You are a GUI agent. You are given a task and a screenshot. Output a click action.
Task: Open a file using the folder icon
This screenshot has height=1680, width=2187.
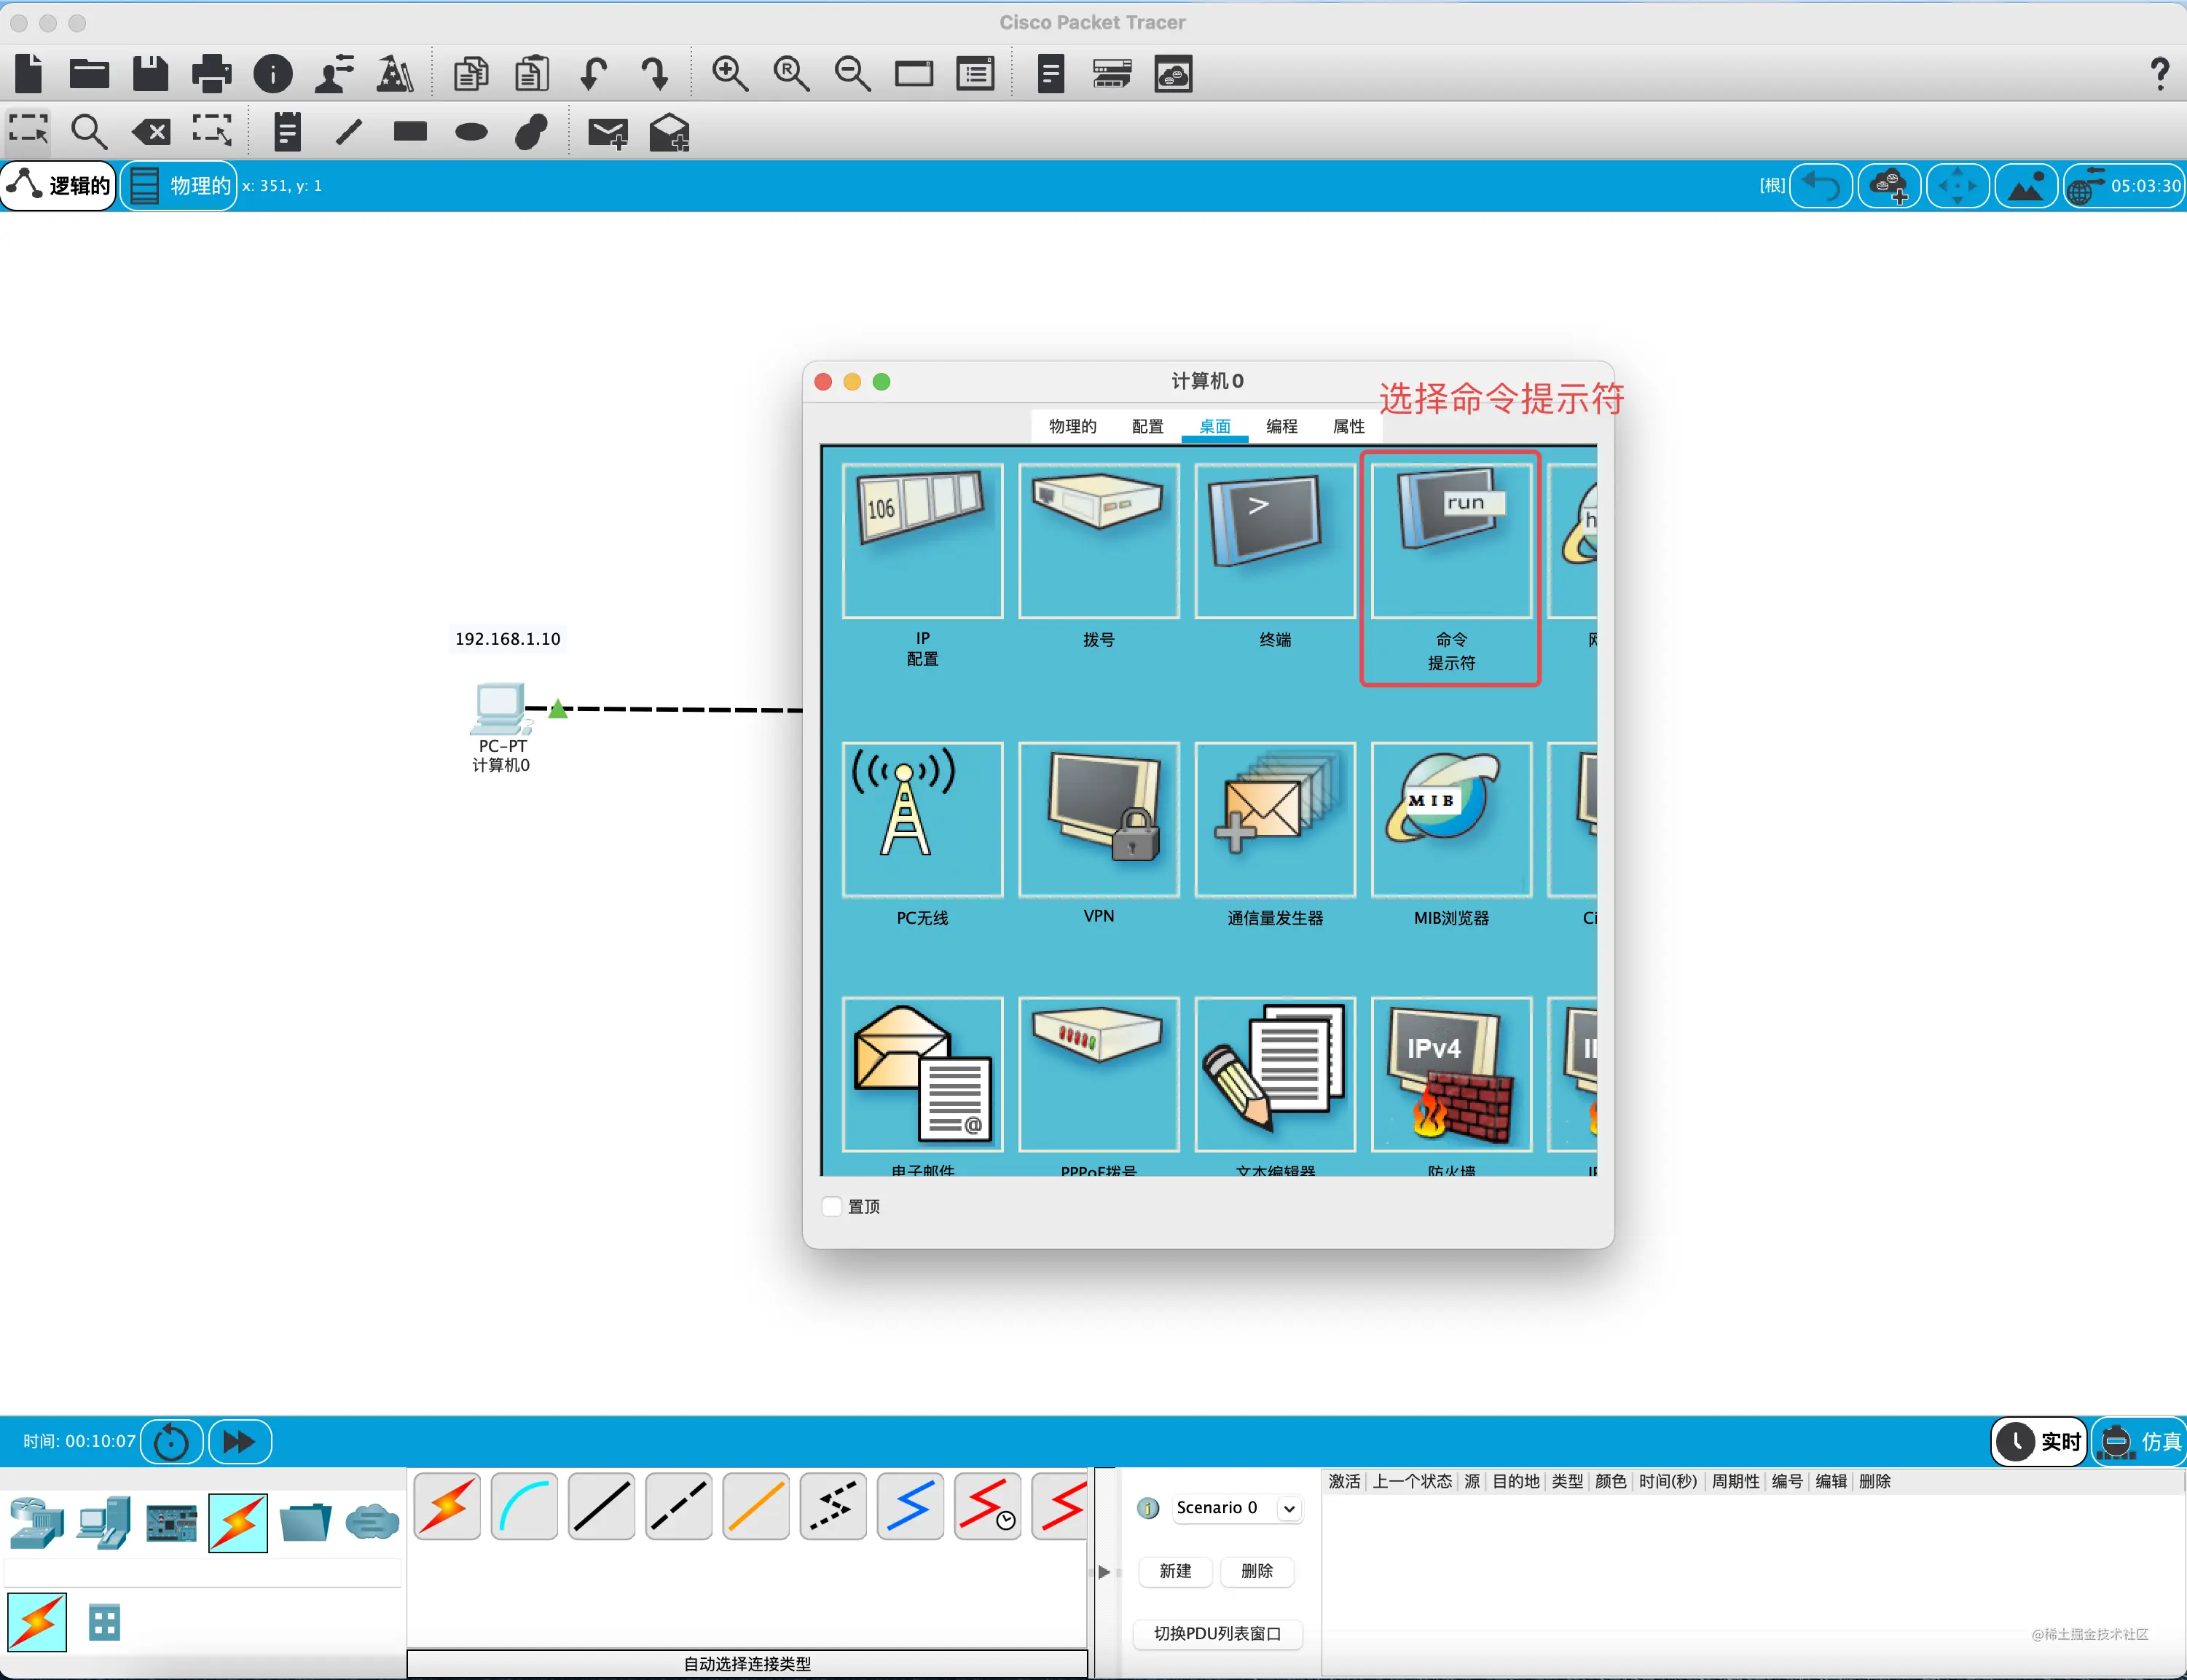[89, 73]
